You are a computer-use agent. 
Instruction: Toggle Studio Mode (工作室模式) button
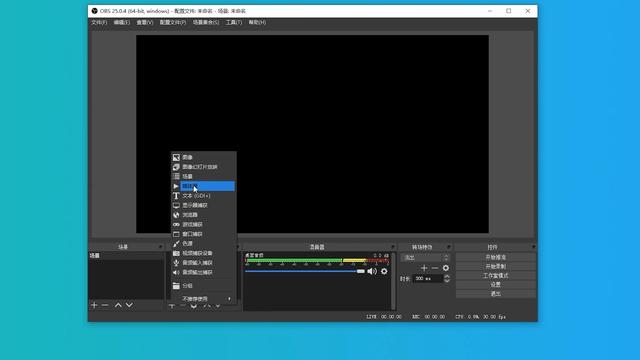click(496, 276)
